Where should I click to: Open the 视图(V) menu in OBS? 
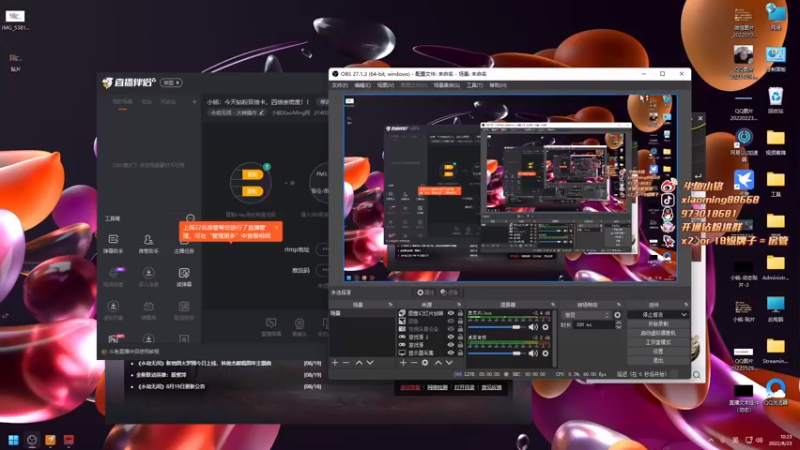(x=385, y=85)
